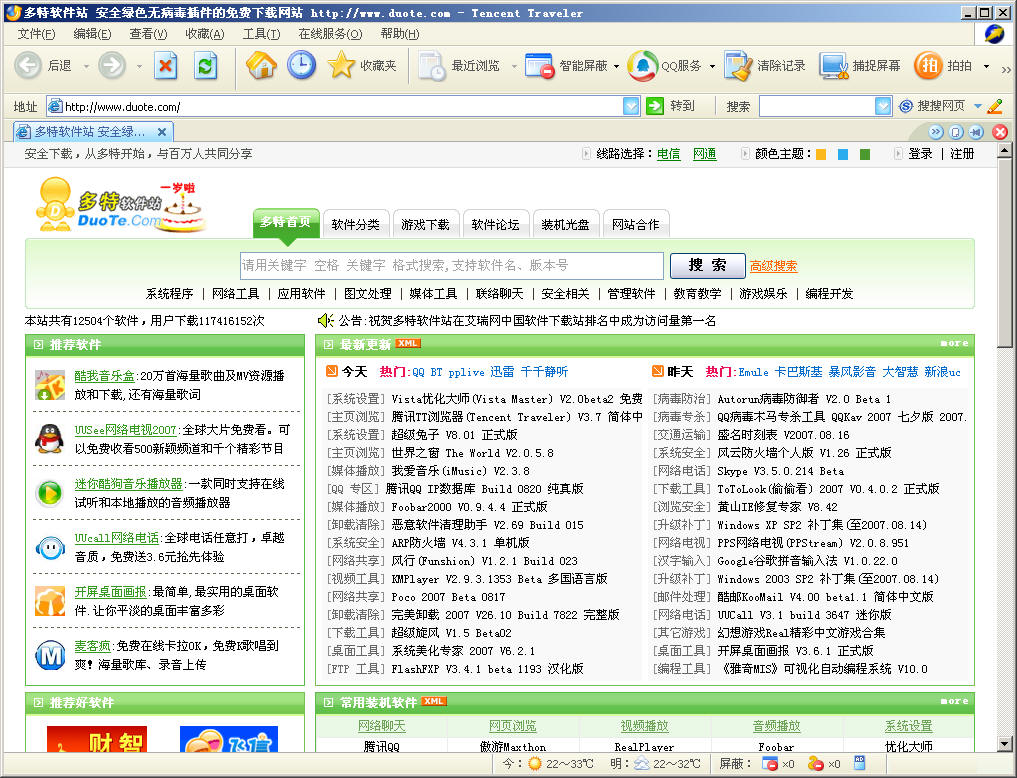1017x778 pixels.
Task: Choose the blue color theme swatch
Action: point(843,154)
